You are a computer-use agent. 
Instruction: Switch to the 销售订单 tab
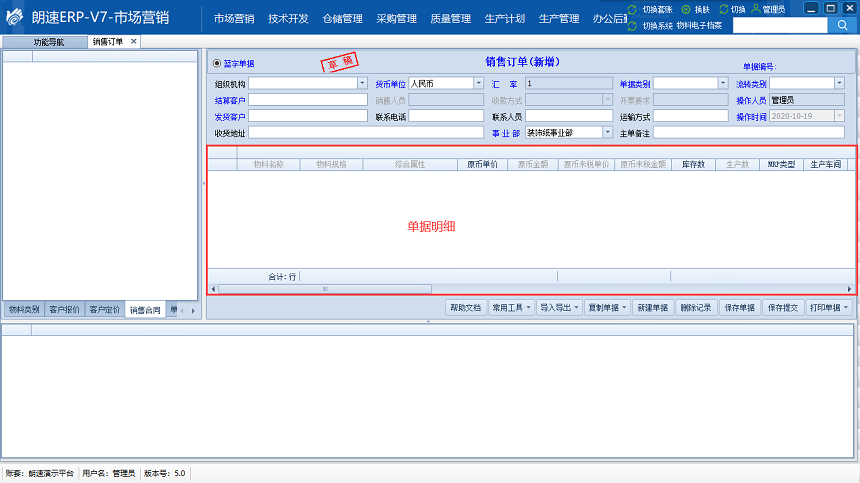108,42
